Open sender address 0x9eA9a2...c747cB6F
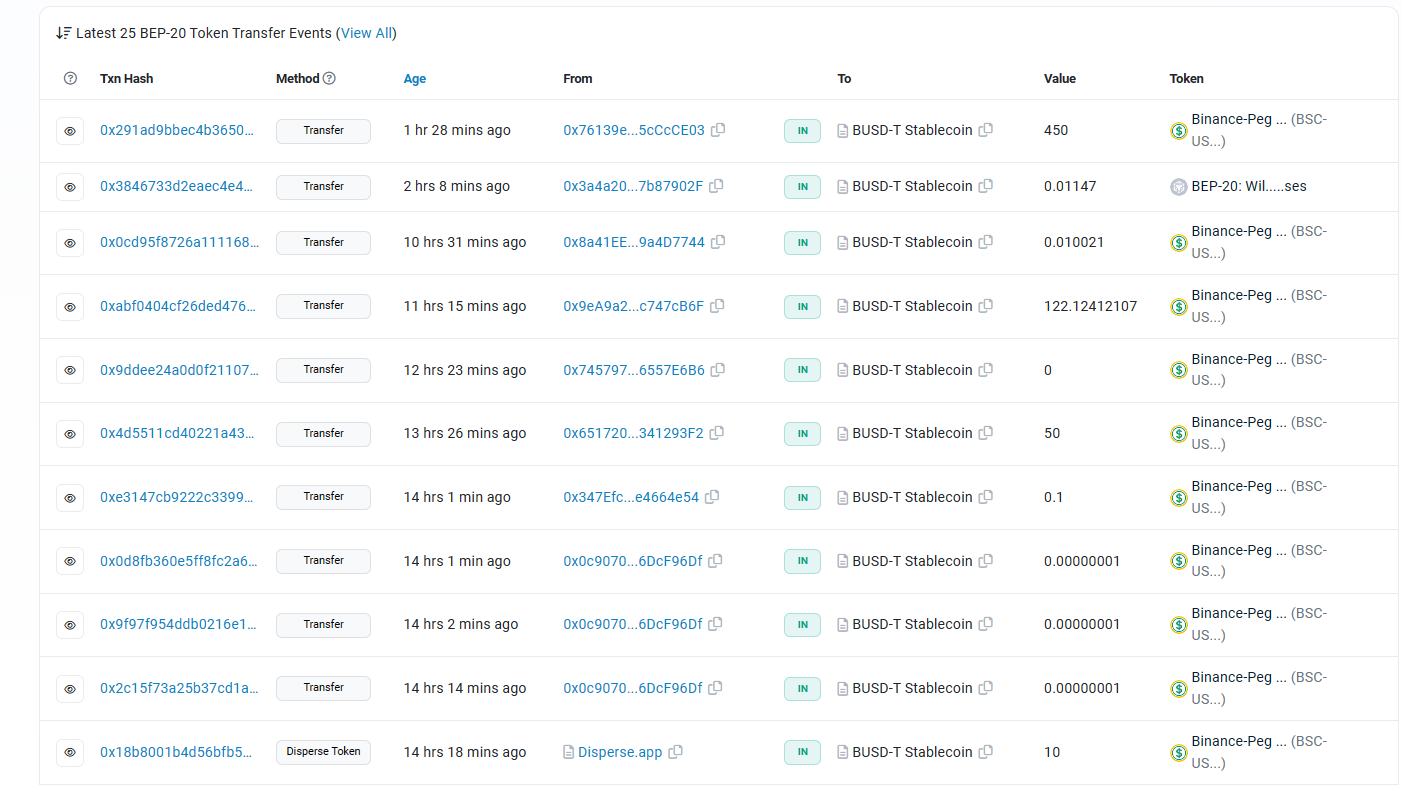 (x=633, y=306)
